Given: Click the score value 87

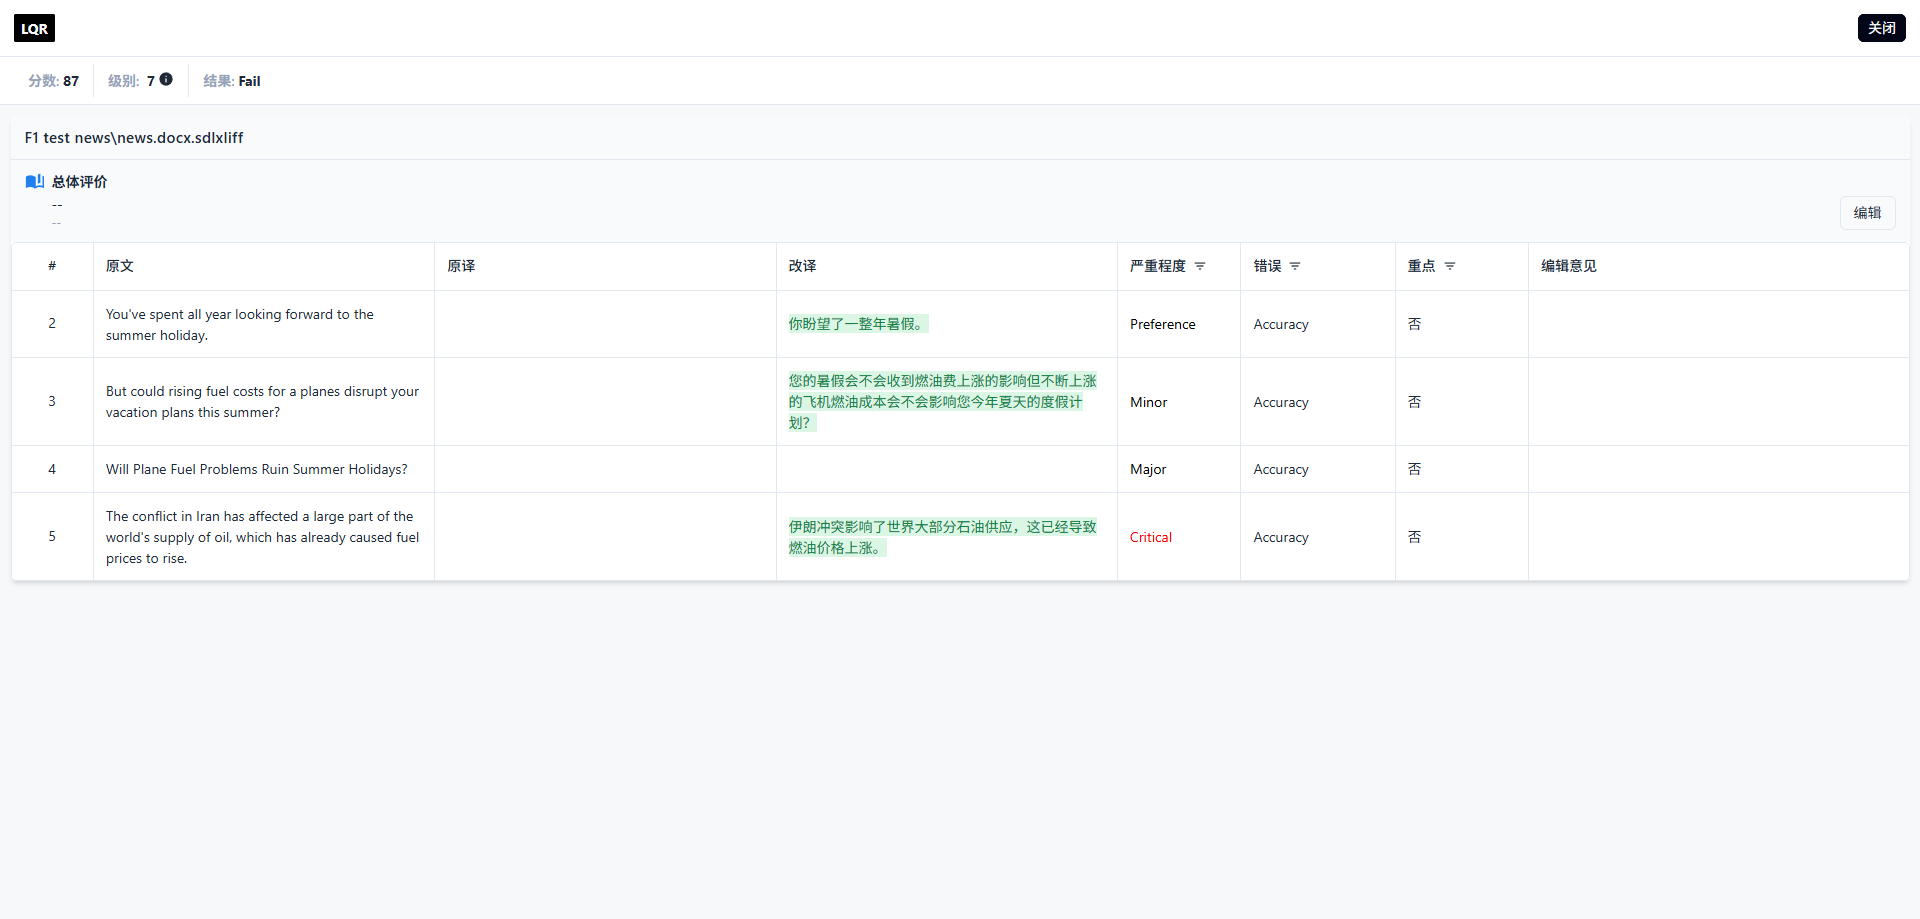Looking at the screenshot, I should [71, 81].
